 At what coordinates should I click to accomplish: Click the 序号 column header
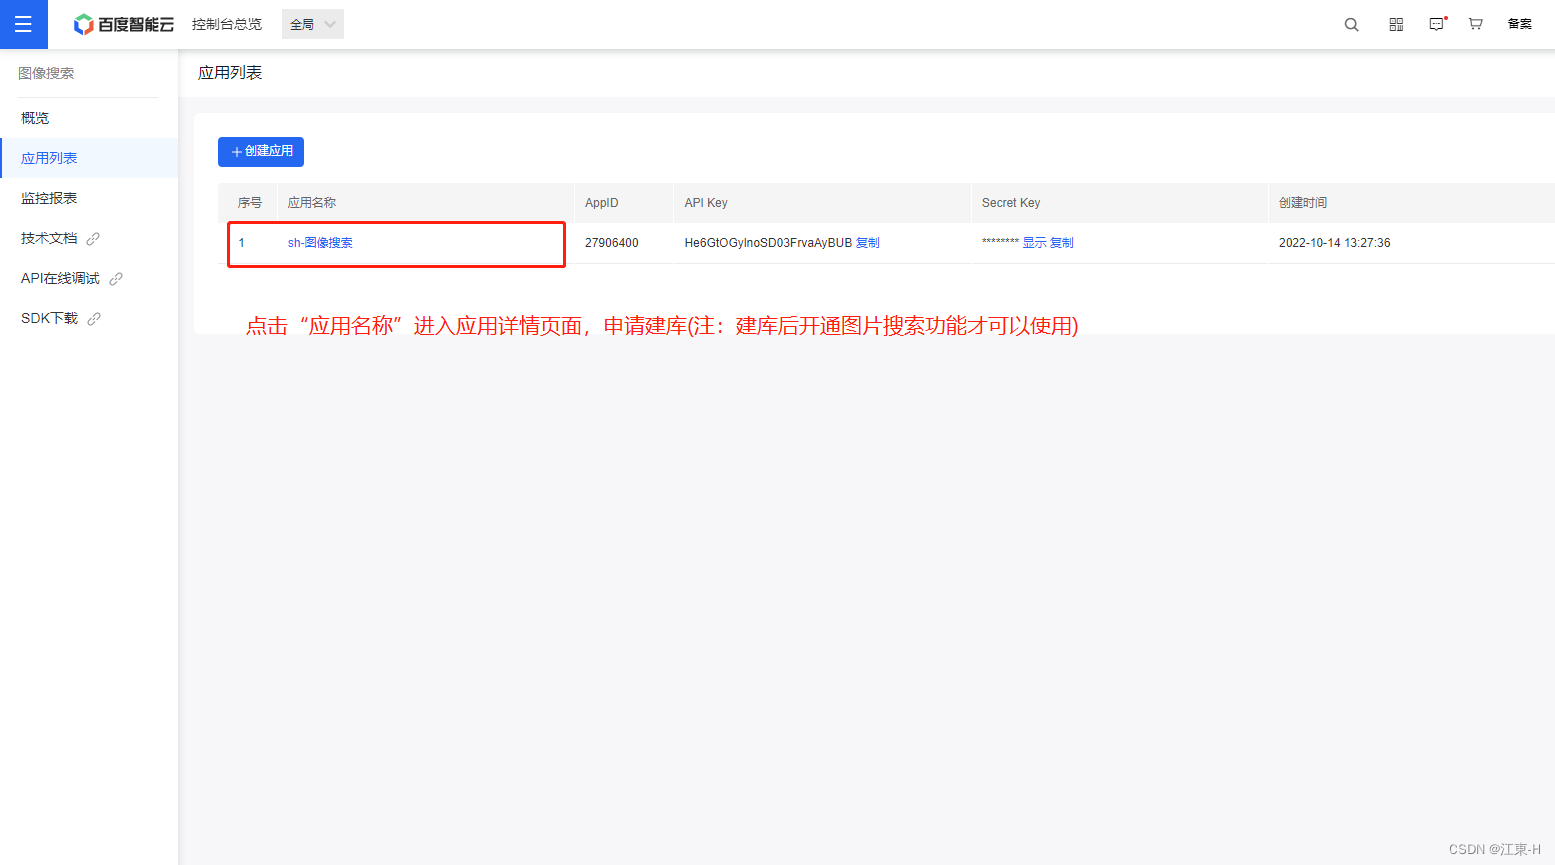pyautogui.click(x=250, y=203)
